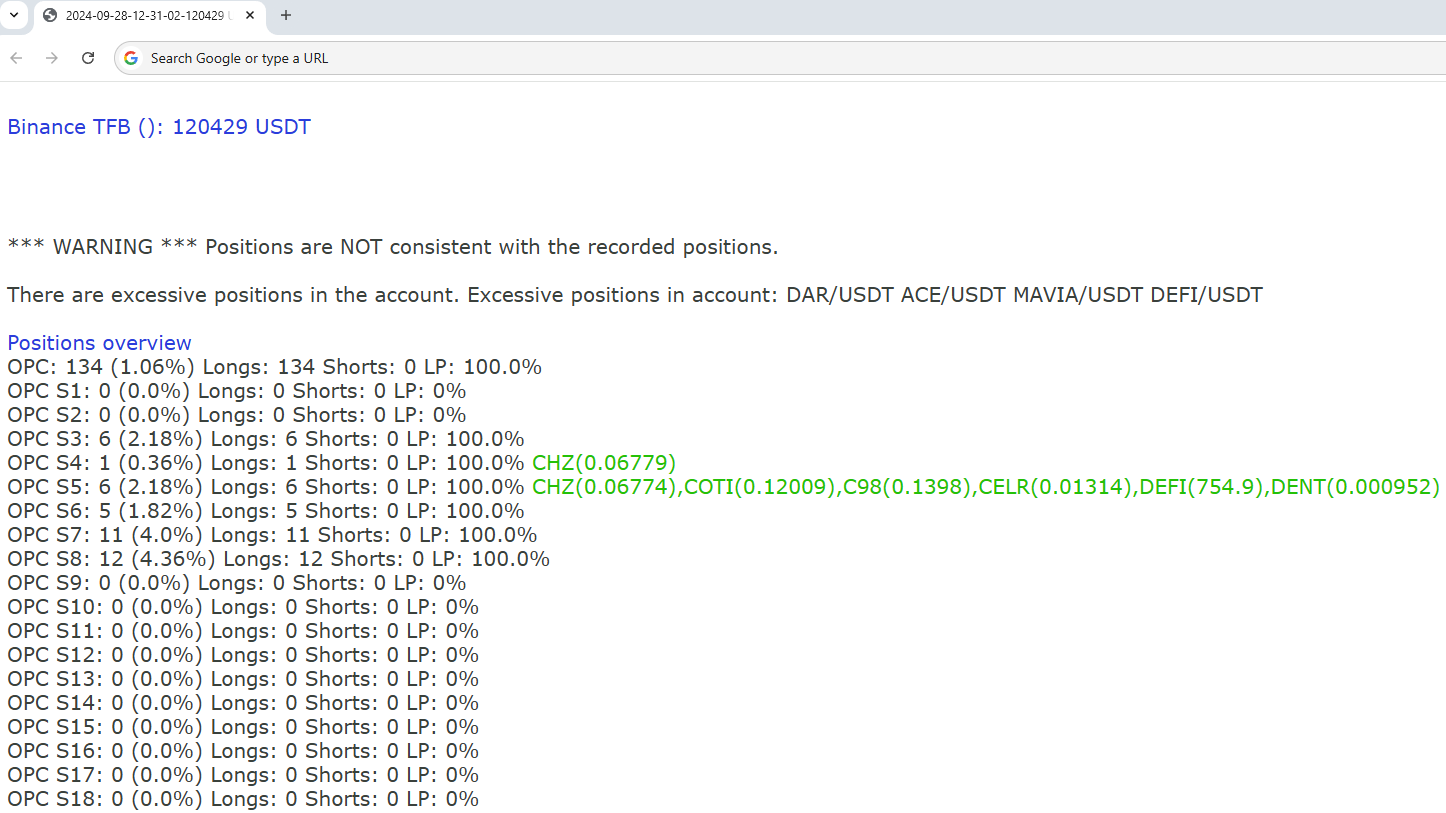
Task: Reload the current page
Action: (x=88, y=58)
